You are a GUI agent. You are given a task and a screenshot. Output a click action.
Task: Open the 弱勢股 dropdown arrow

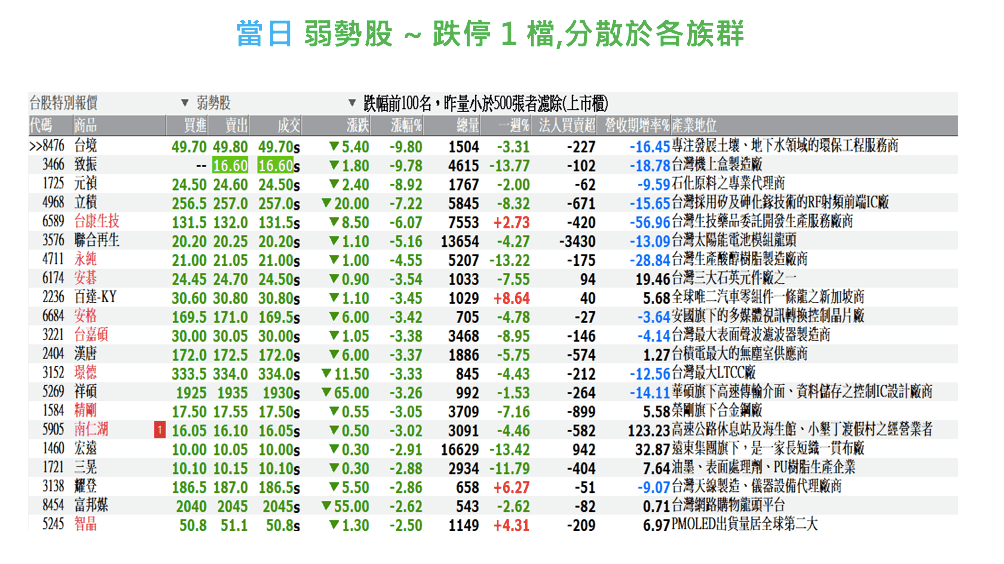184,103
